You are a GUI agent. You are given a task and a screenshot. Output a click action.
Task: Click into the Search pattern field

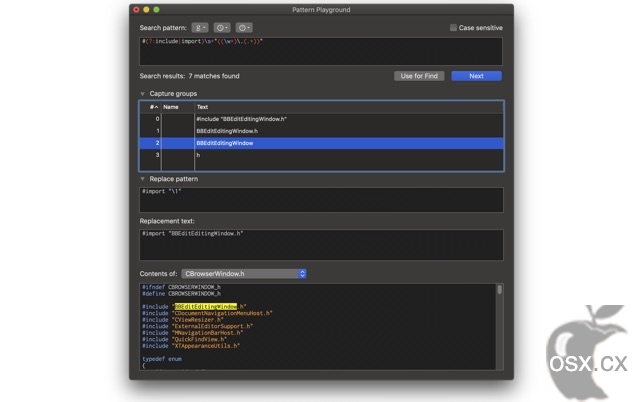pos(321,51)
